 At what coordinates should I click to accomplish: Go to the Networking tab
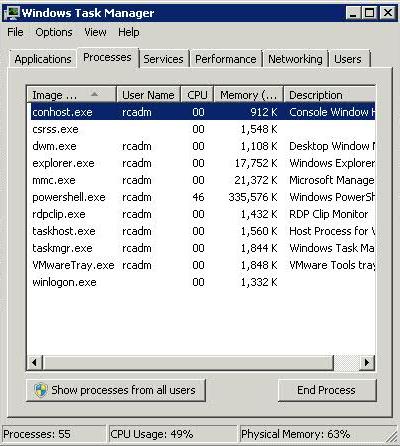295,59
